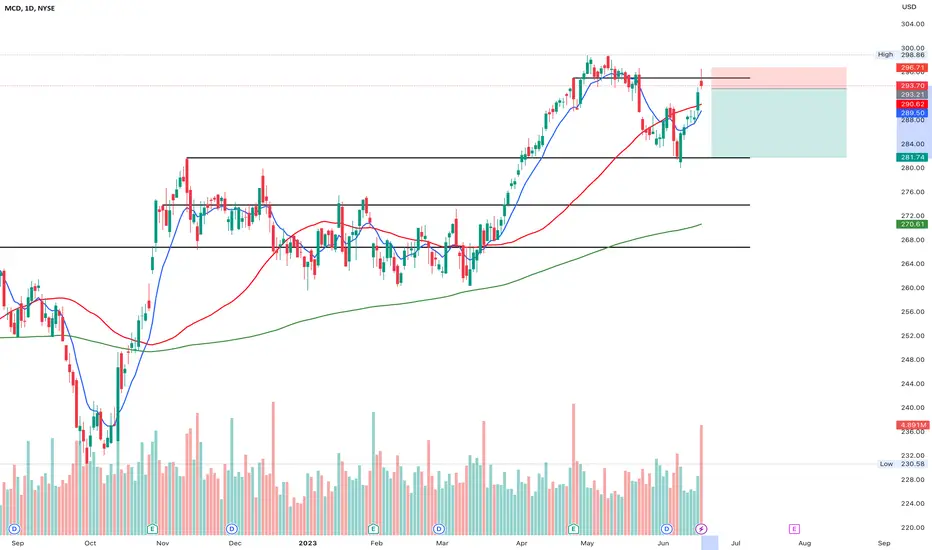
Task: Click the Low 230.58 price label
Action: tap(902, 464)
